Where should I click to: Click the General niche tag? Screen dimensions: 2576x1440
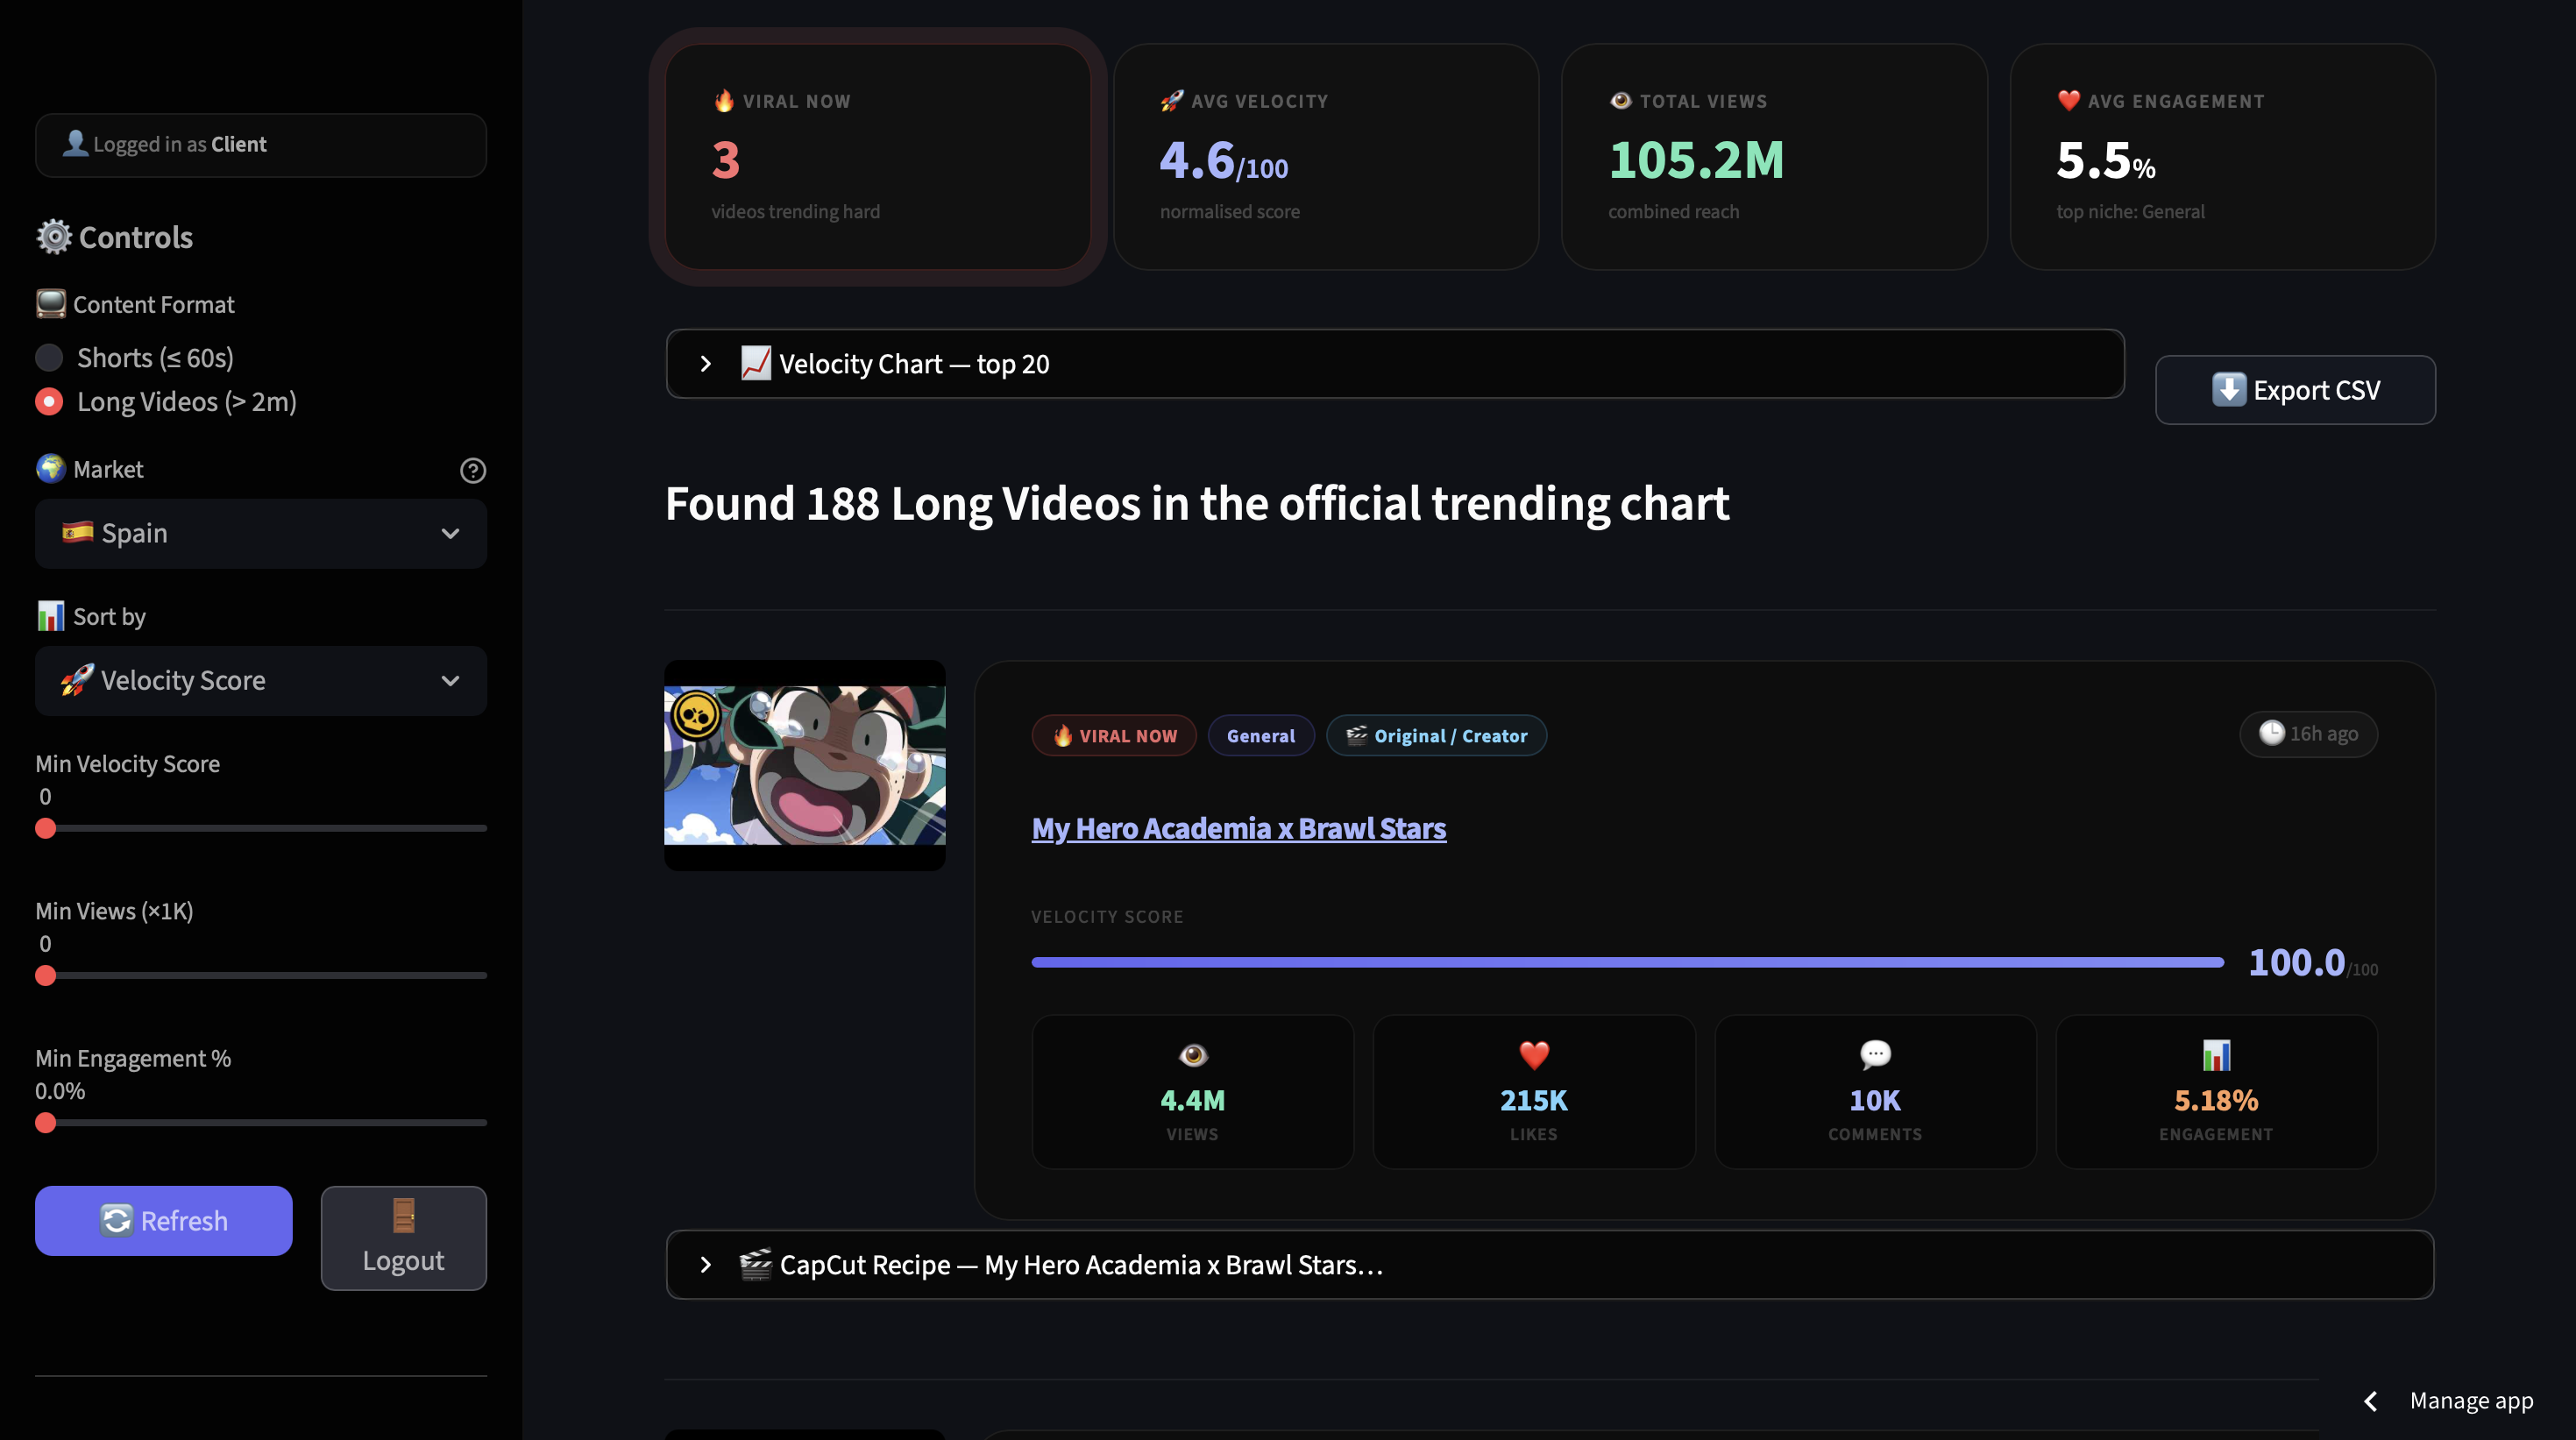coord(1260,735)
